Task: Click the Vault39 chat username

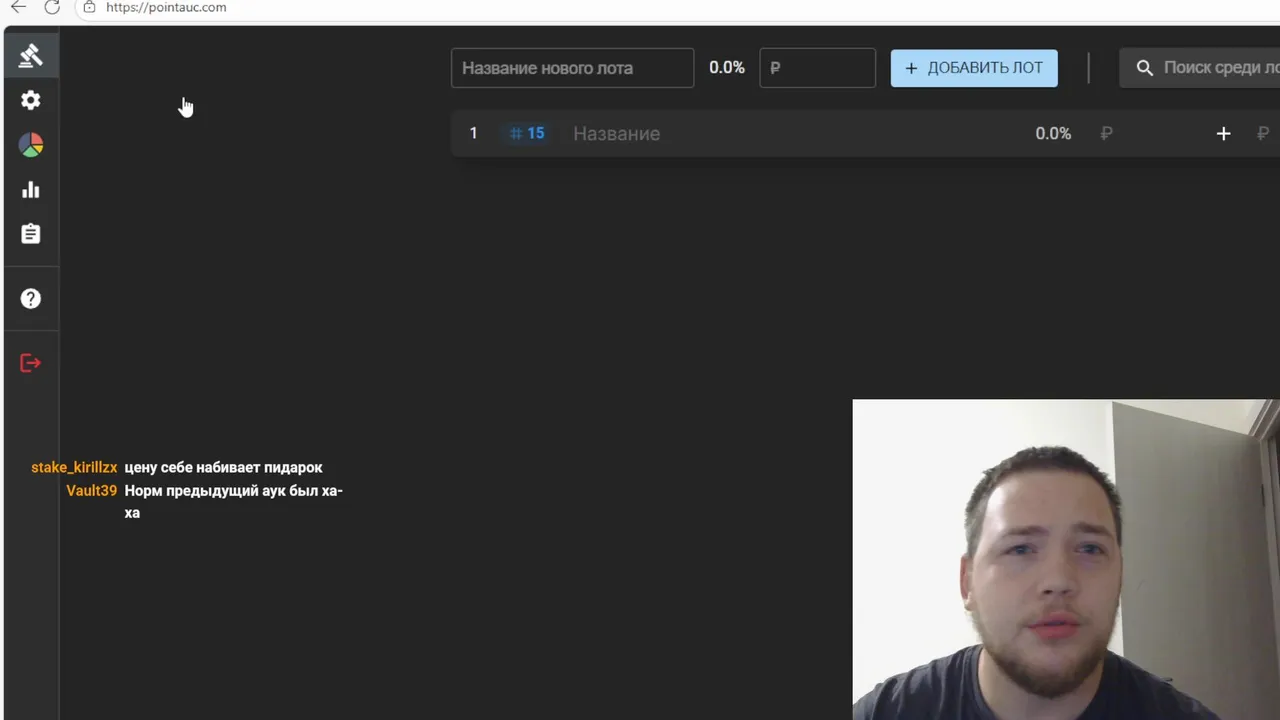Action: 92,491
